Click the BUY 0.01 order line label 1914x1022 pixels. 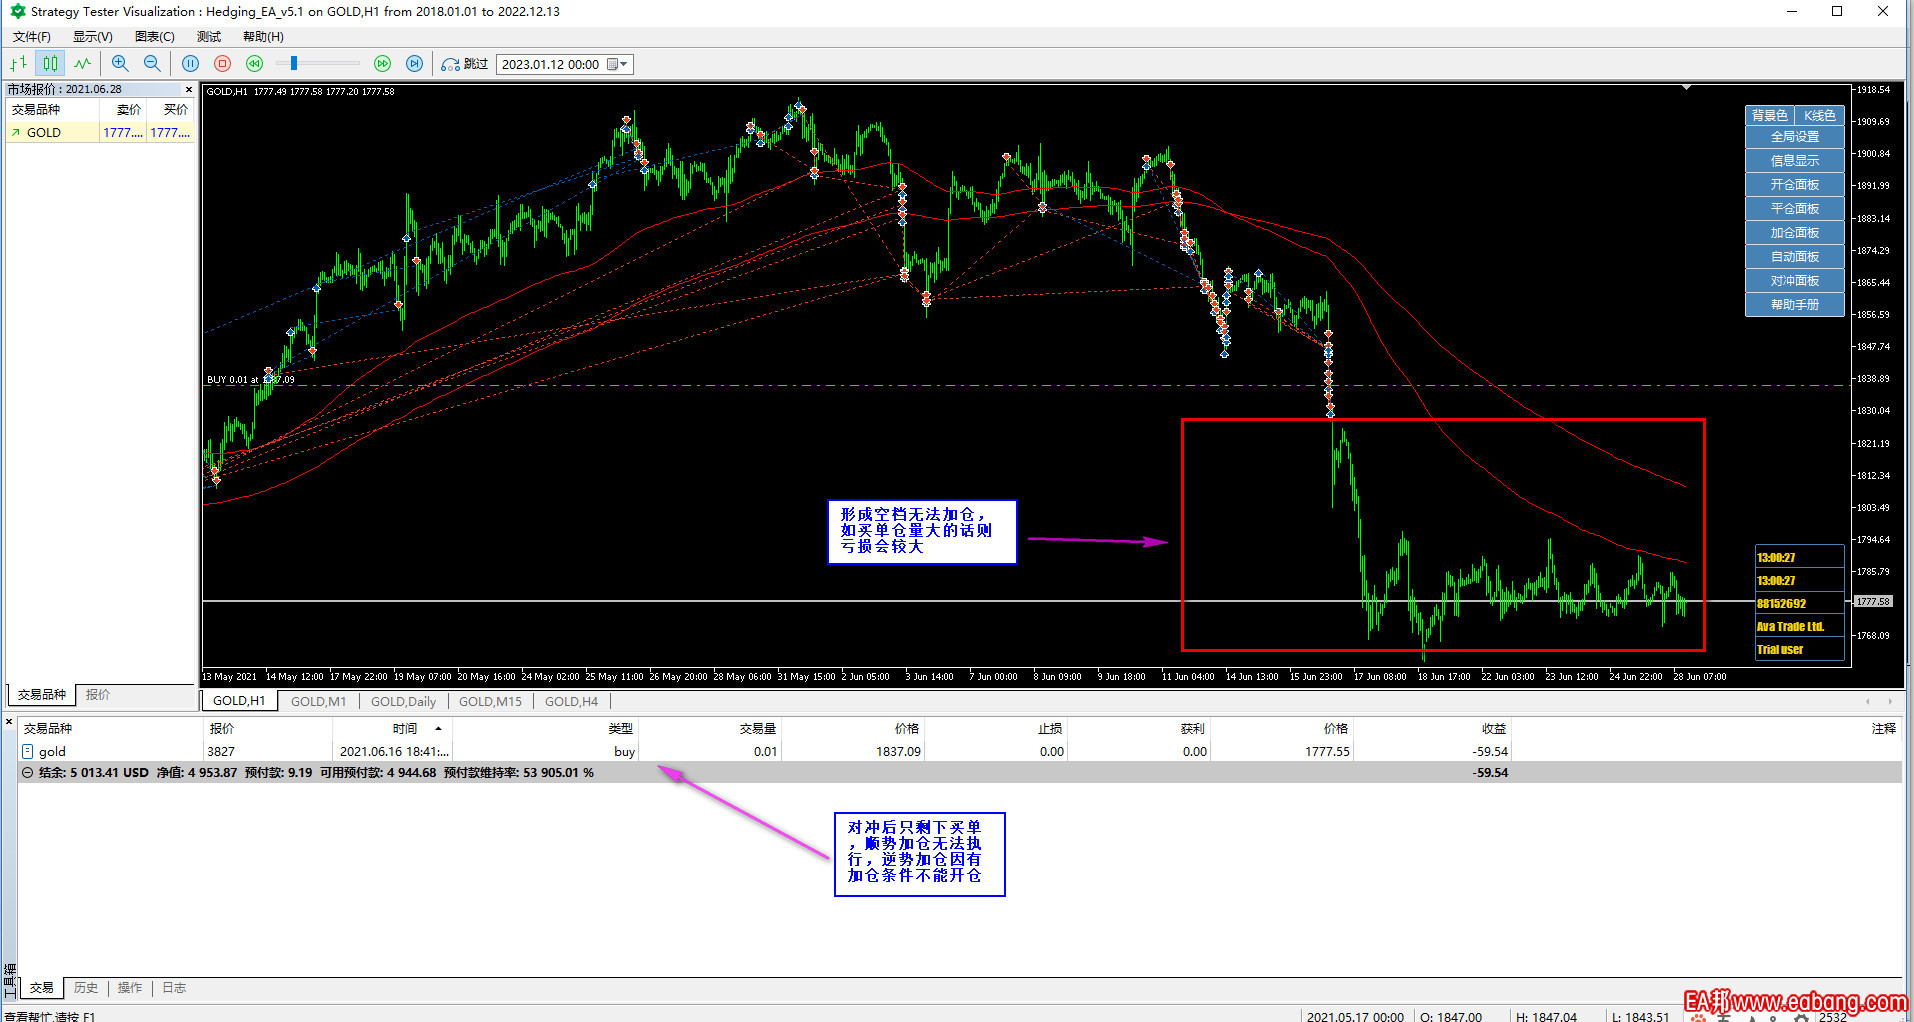(x=250, y=380)
